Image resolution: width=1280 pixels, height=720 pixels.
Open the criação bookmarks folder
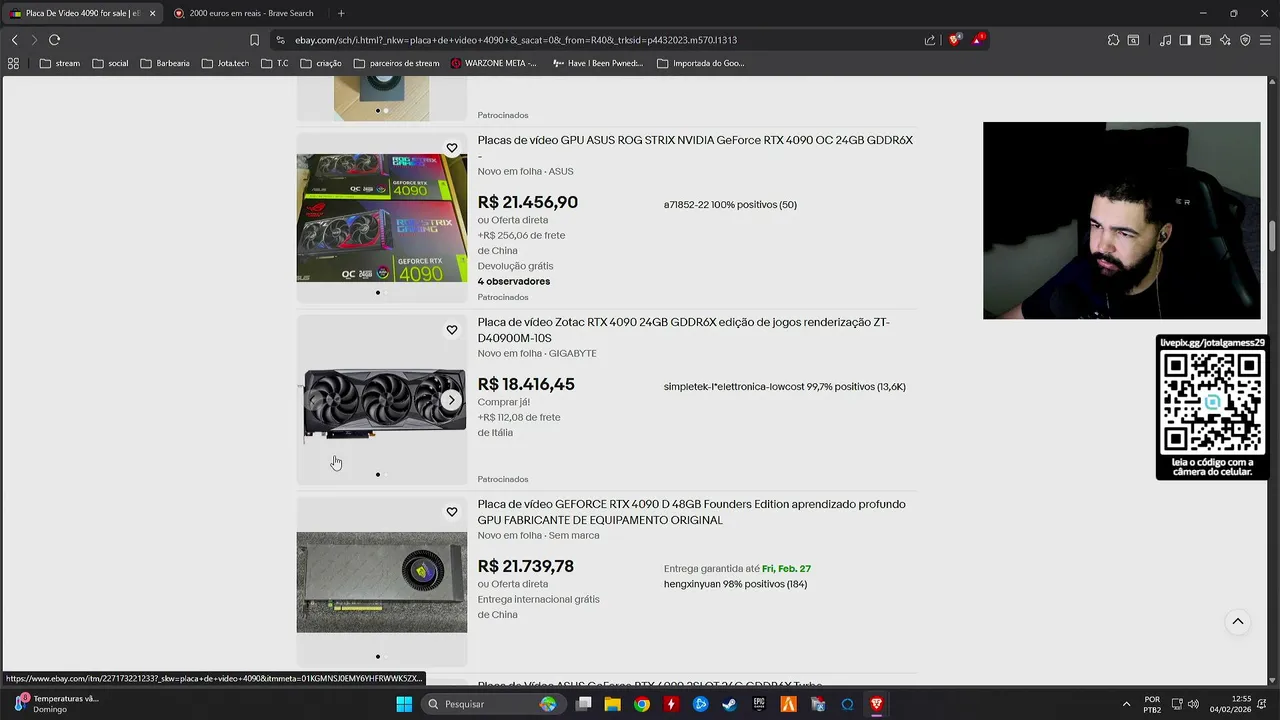[320, 63]
